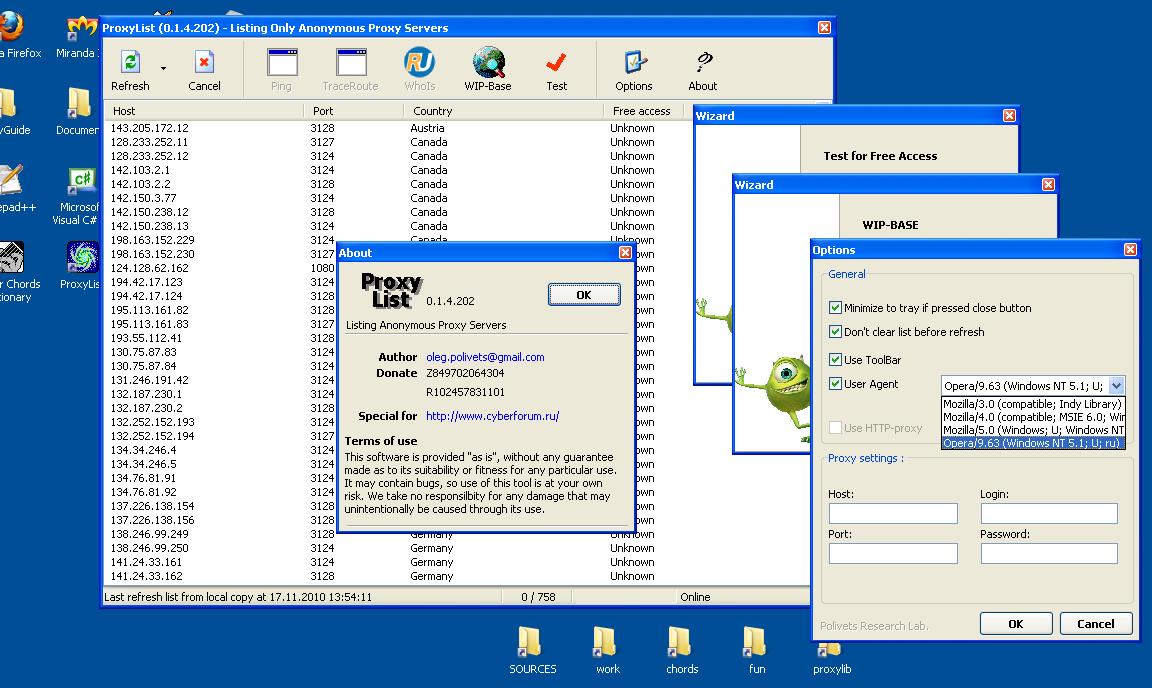Open the oleg.polivets@gmail.com email link
The image size is (1152, 688).
point(486,356)
